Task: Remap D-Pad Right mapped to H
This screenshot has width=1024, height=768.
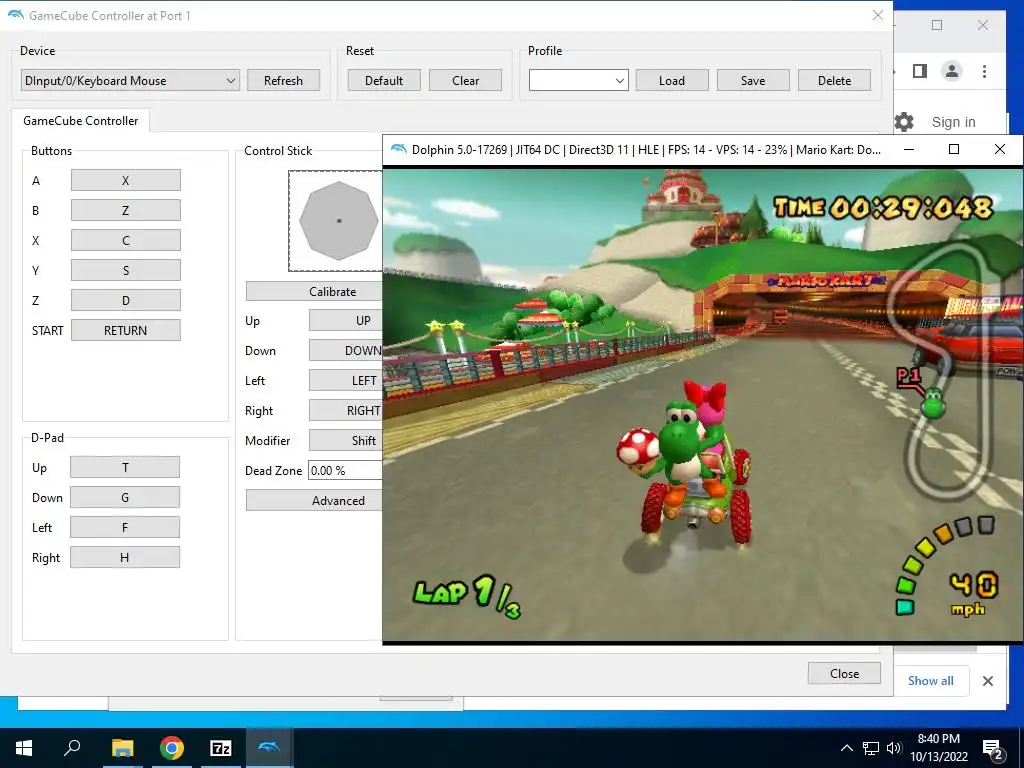Action: coord(125,558)
